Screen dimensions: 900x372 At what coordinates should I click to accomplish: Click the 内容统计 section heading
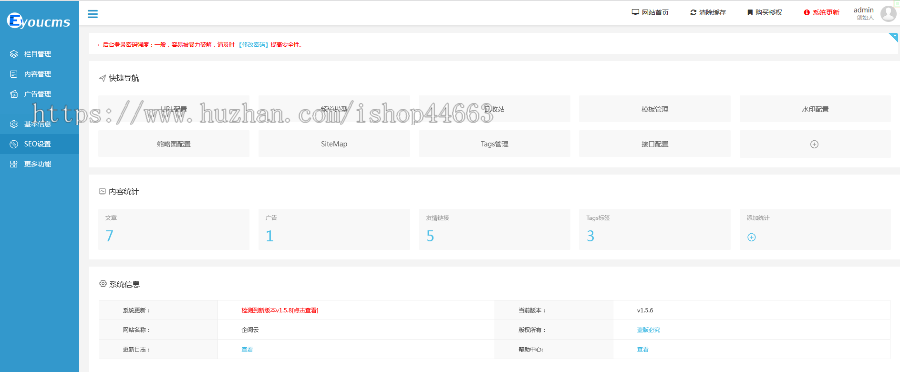click(123, 191)
